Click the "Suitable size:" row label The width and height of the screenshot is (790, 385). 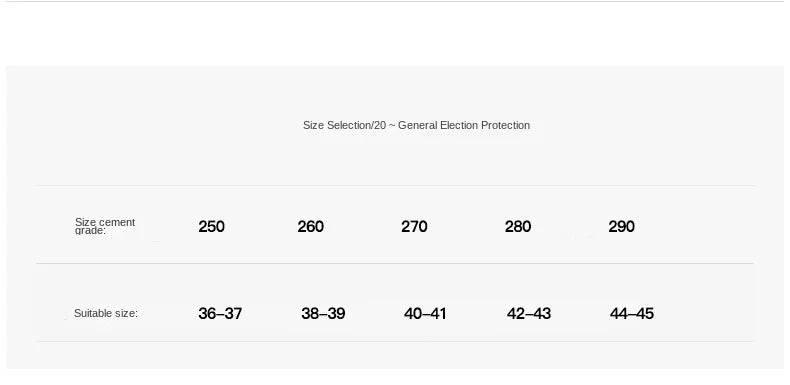(106, 313)
